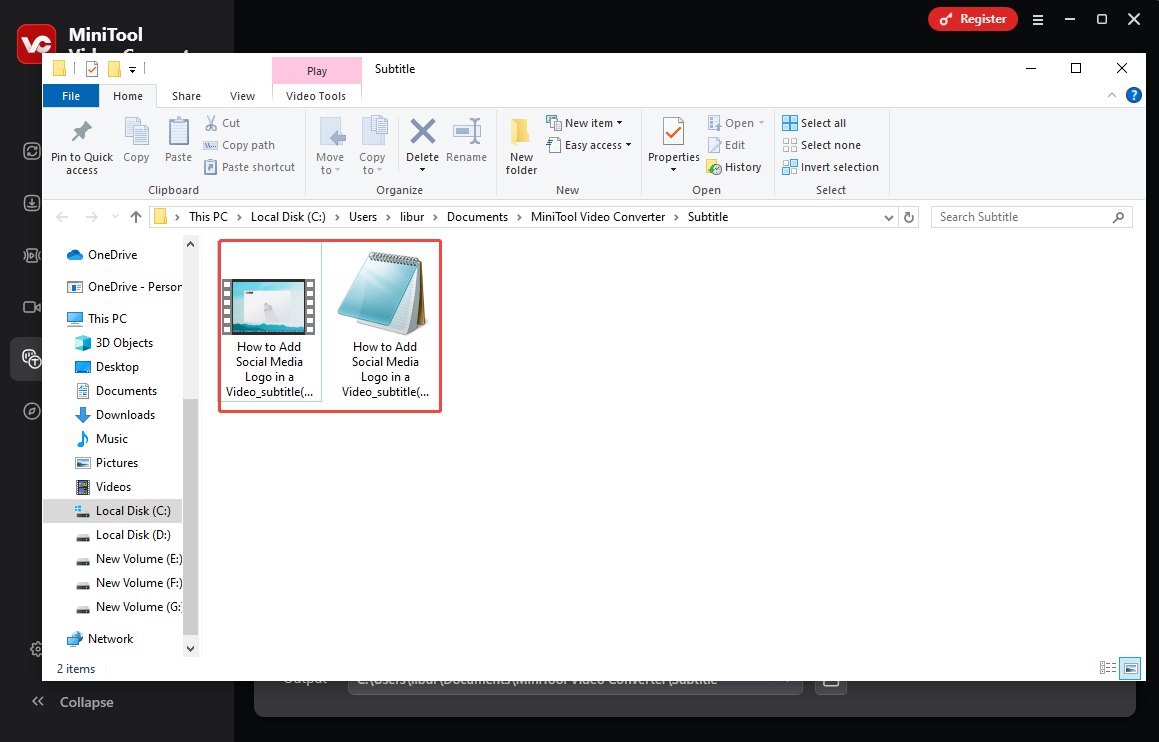Screen dimensions: 1159x742
Task: Open recent locations dropdown arrow
Action: click(x=115, y=217)
